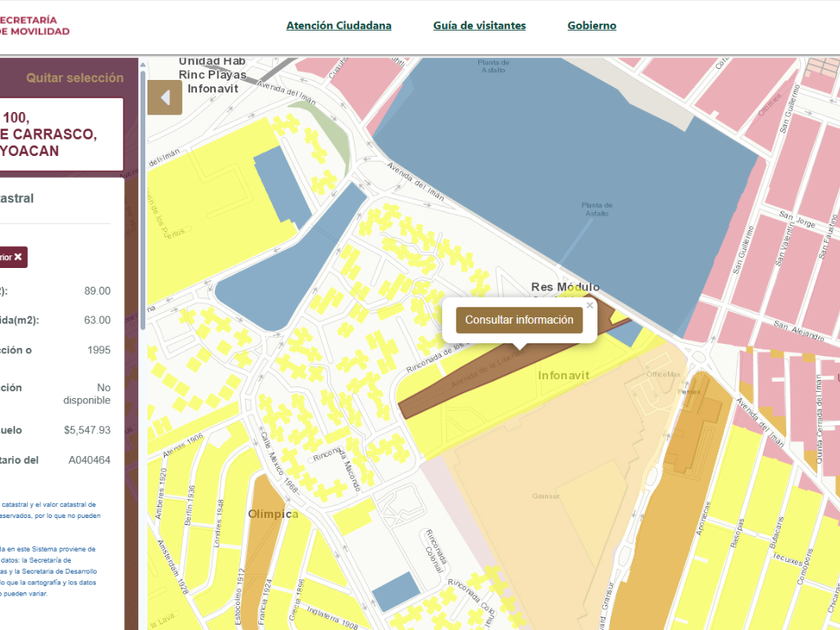Click the Consultar información button
The image size is (840, 630).
click(x=519, y=320)
